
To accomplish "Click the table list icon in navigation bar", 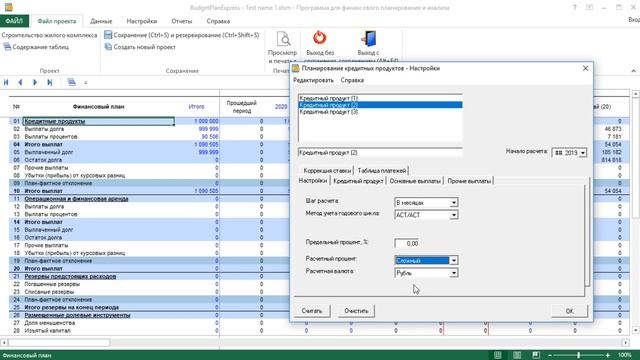I will coord(71,82).
